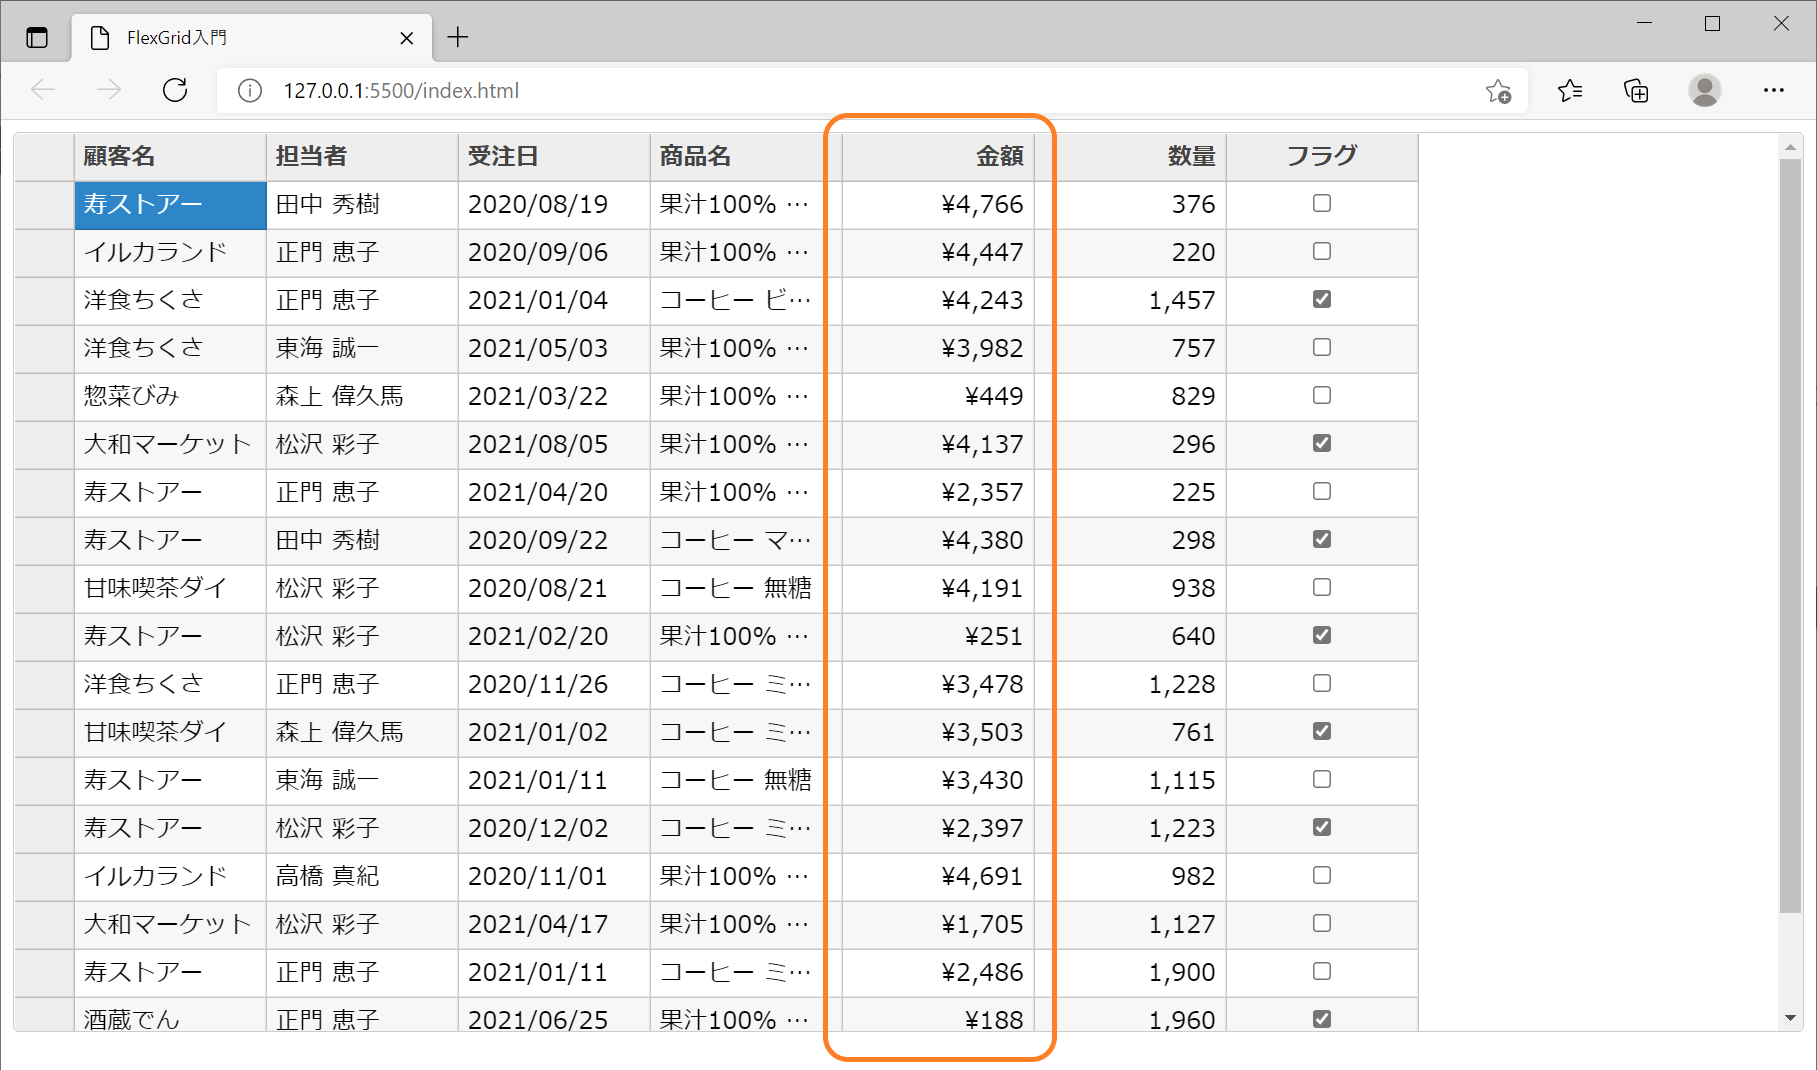The width and height of the screenshot is (1817, 1070).
Task: Uncheck the flag box in the ¥4,243 row
Action: point(1322,300)
